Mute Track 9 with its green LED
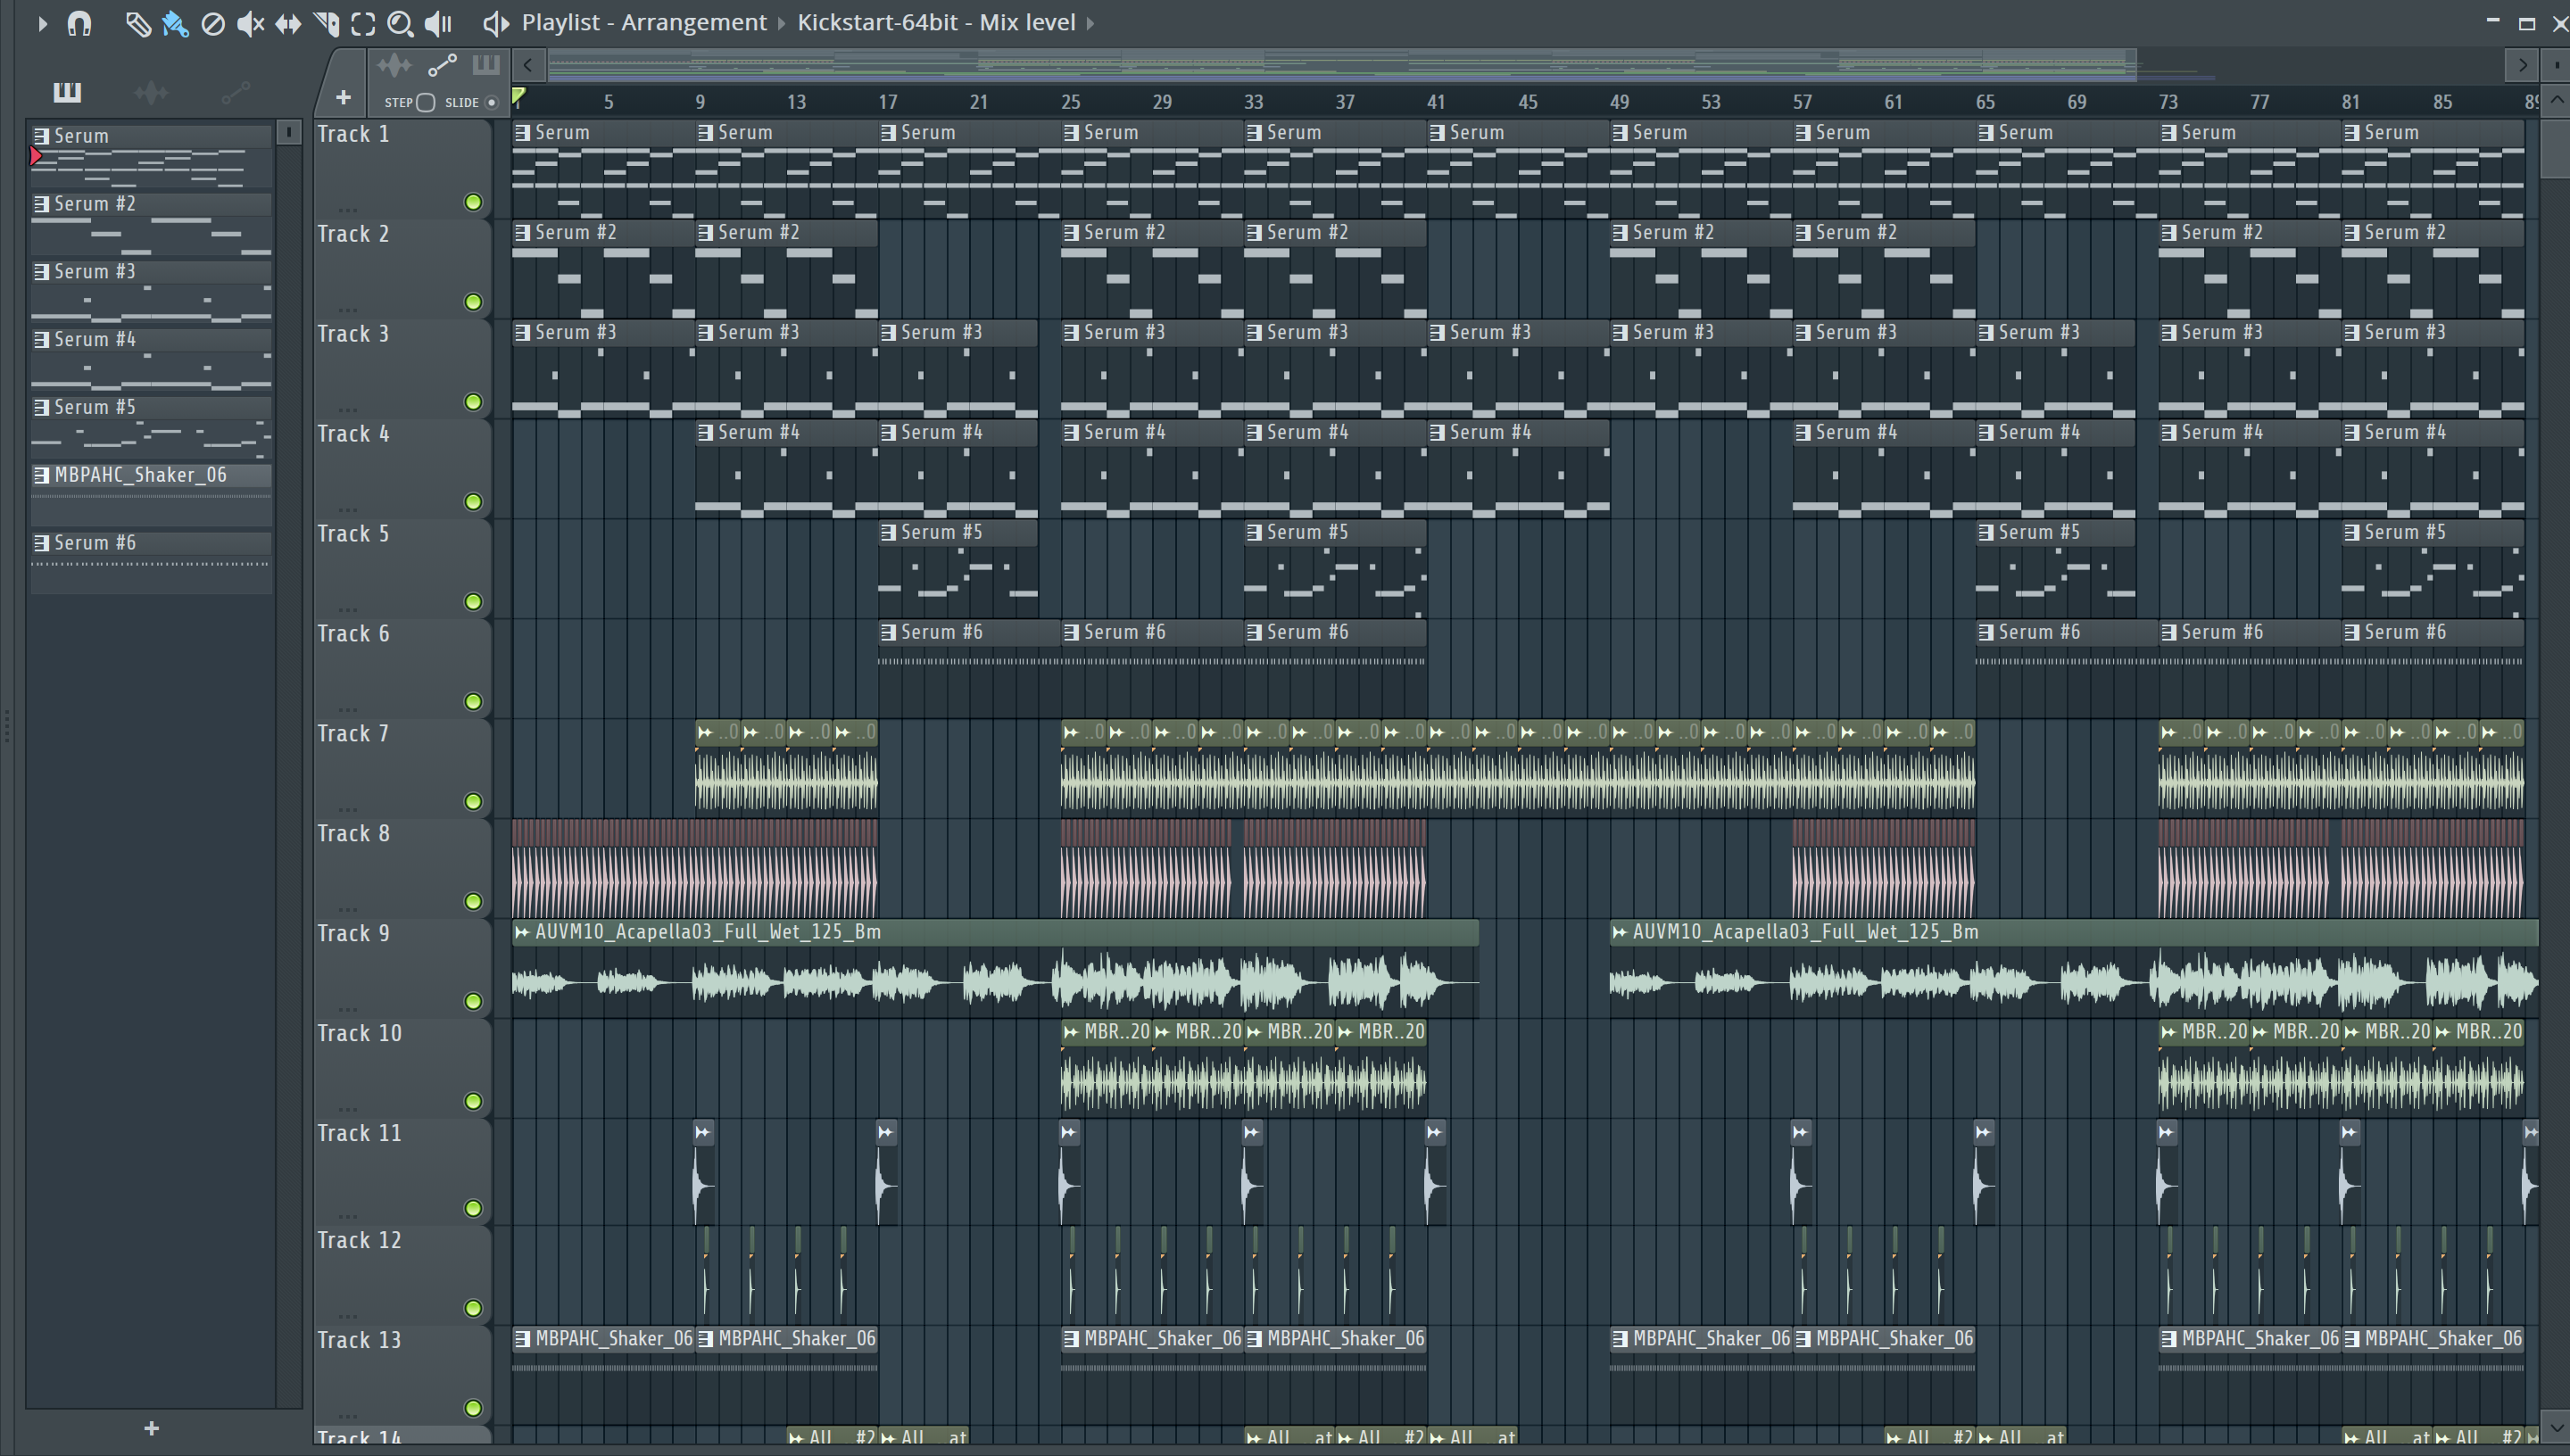2570x1456 pixels. point(473,1002)
